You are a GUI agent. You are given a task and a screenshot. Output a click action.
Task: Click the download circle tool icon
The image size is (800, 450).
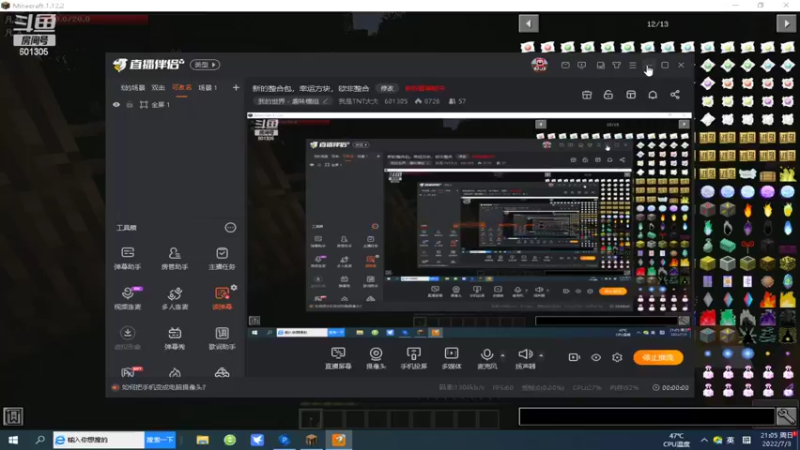tap(128, 333)
